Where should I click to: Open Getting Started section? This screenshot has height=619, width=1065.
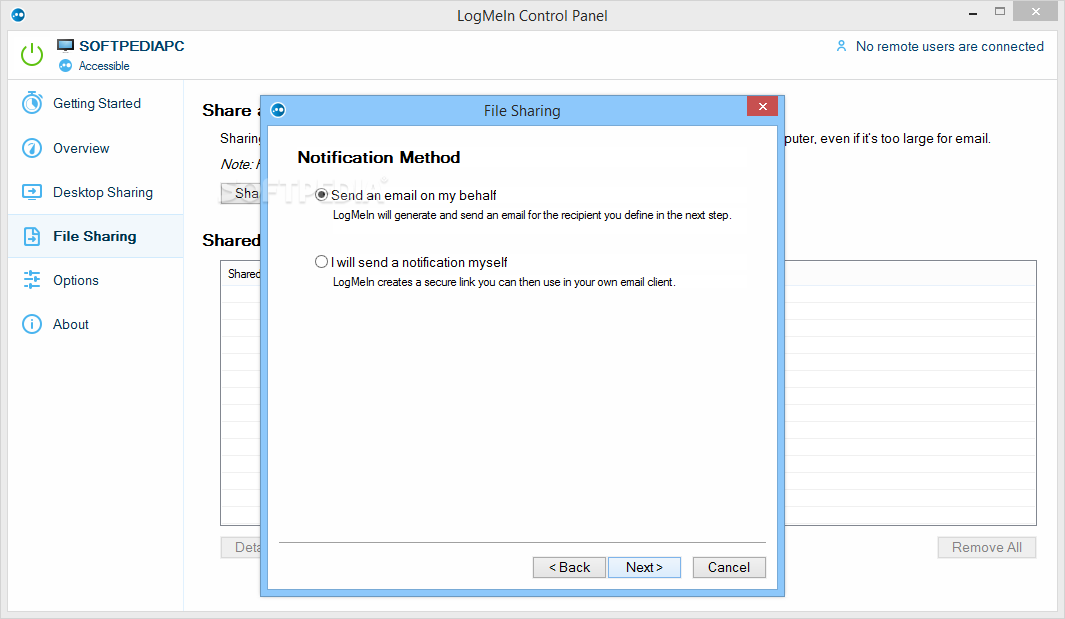(96, 103)
